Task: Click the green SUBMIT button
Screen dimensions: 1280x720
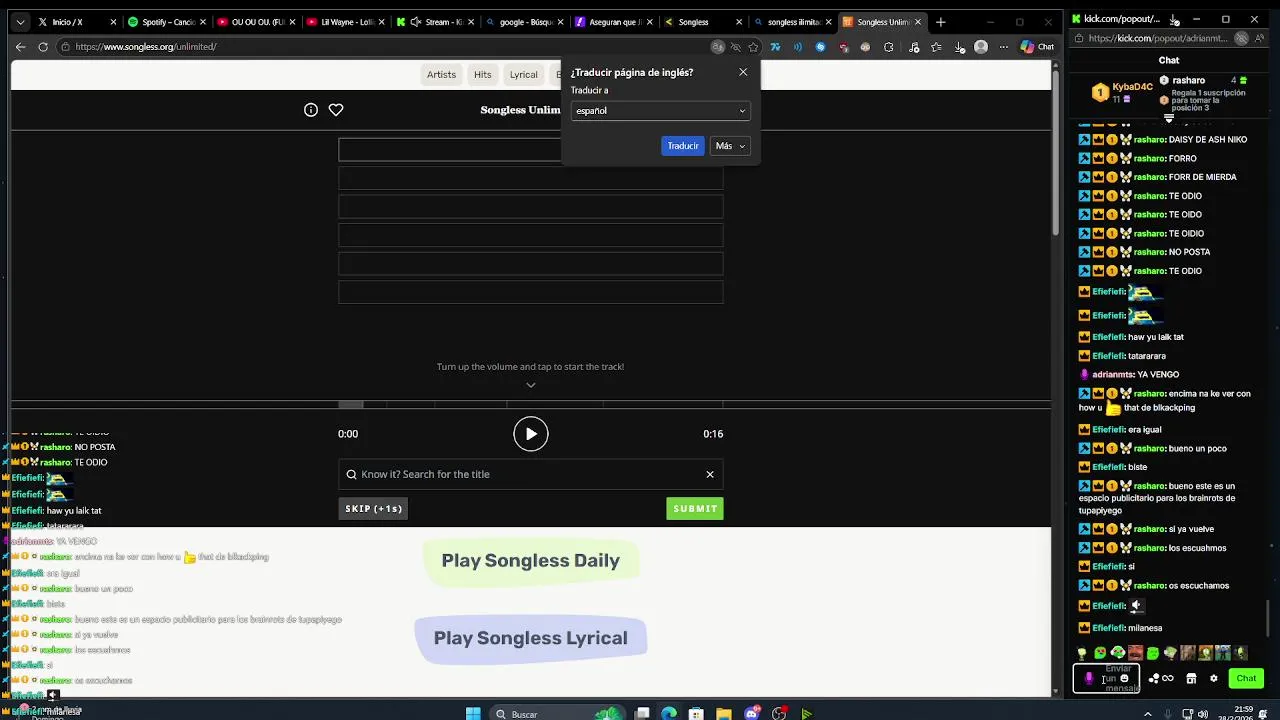Action: [695, 509]
